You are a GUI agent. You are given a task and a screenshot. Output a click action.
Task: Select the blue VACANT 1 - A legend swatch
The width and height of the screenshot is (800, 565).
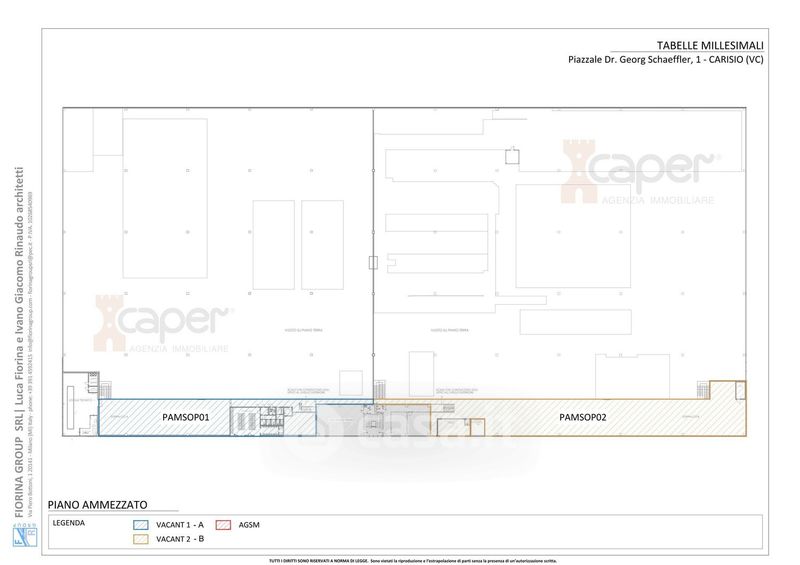[141, 524]
